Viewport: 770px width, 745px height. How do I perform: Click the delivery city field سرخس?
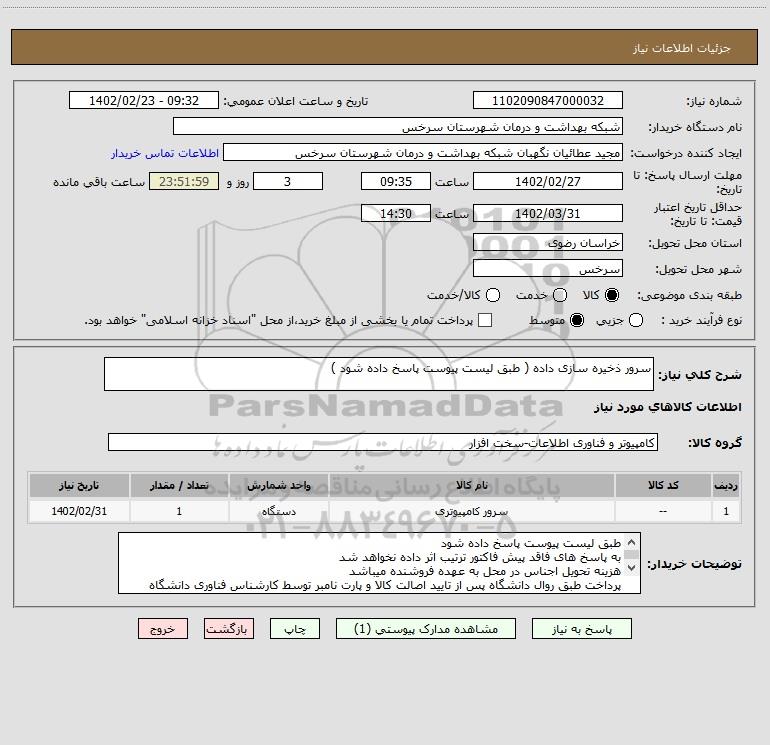tap(548, 268)
